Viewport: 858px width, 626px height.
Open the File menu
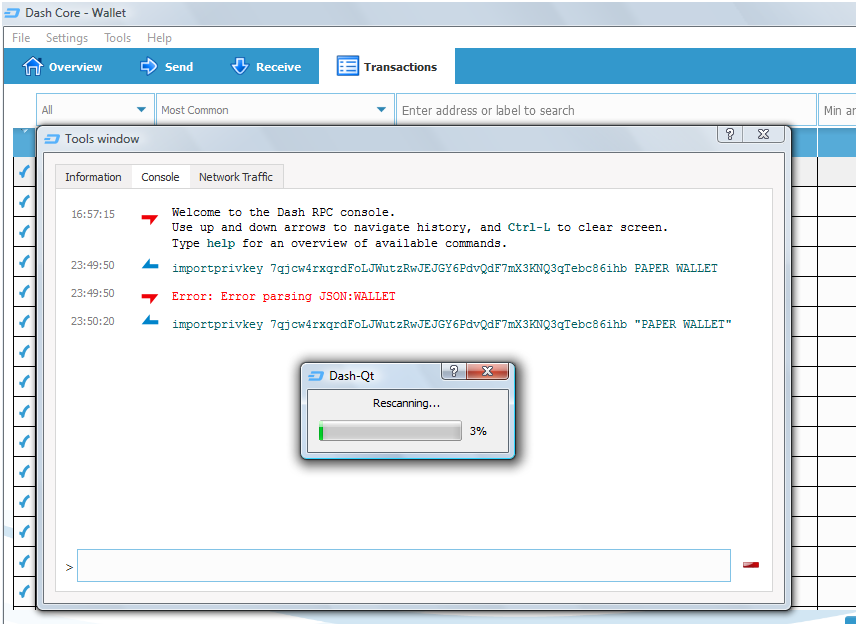coord(21,38)
